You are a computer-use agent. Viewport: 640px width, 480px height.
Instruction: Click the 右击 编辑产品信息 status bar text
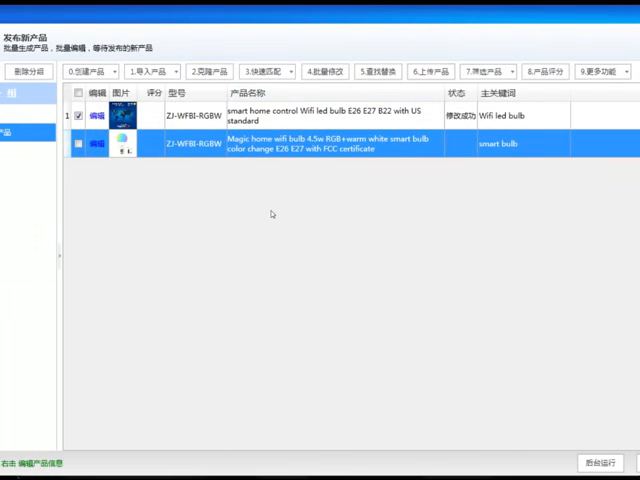tap(32, 463)
